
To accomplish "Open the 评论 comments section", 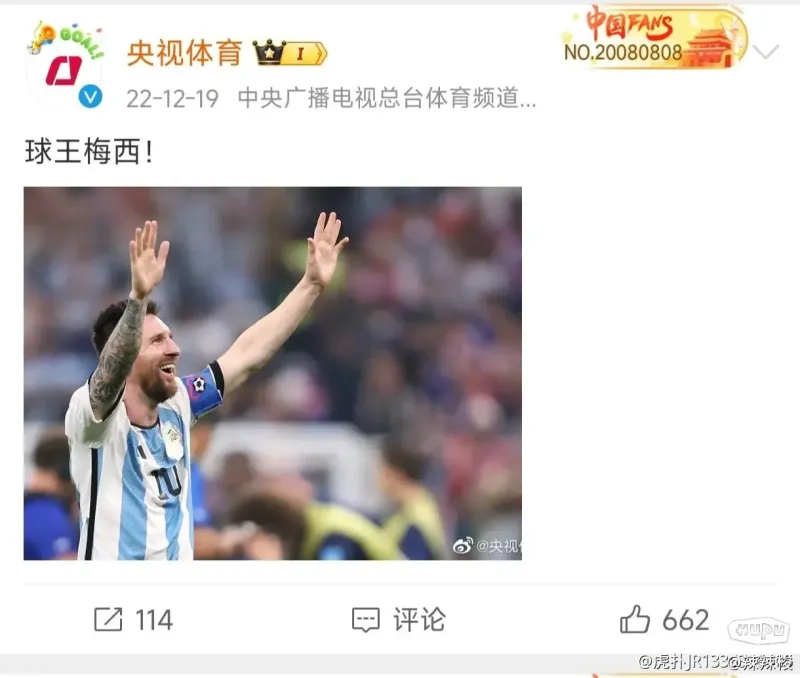I will (x=419, y=619).
